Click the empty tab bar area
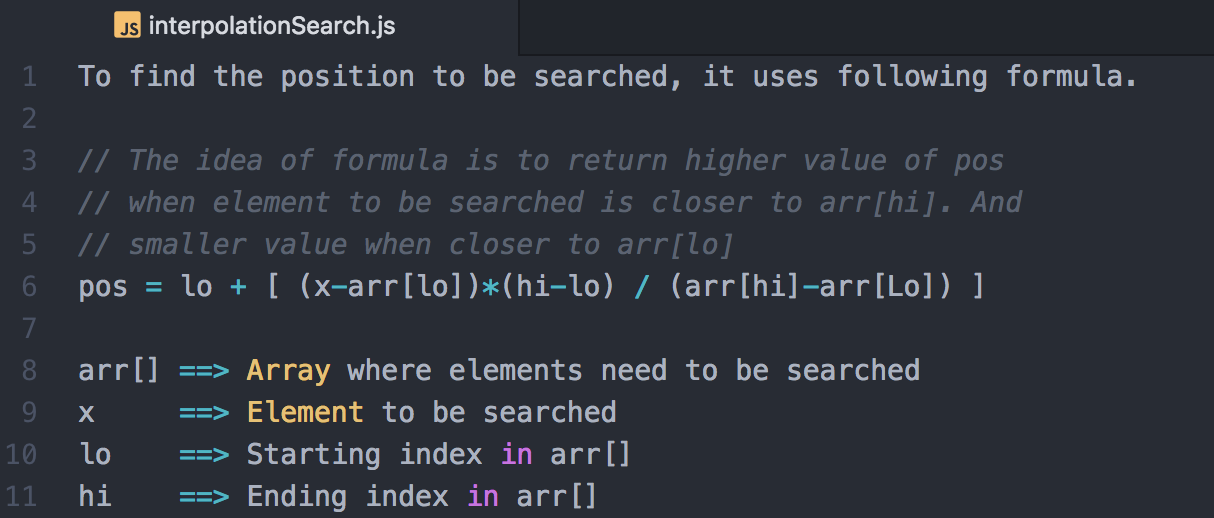The height and width of the screenshot is (518, 1214). pyautogui.click(x=866, y=27)
